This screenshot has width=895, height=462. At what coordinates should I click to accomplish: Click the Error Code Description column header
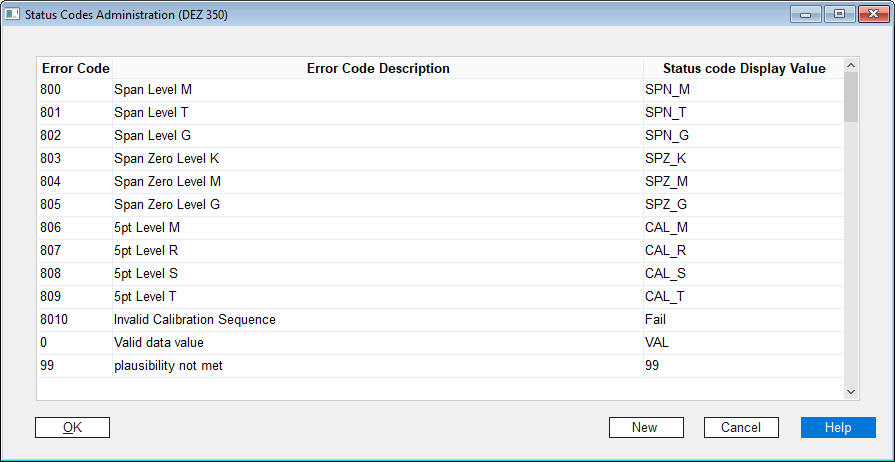coord(378,69)
